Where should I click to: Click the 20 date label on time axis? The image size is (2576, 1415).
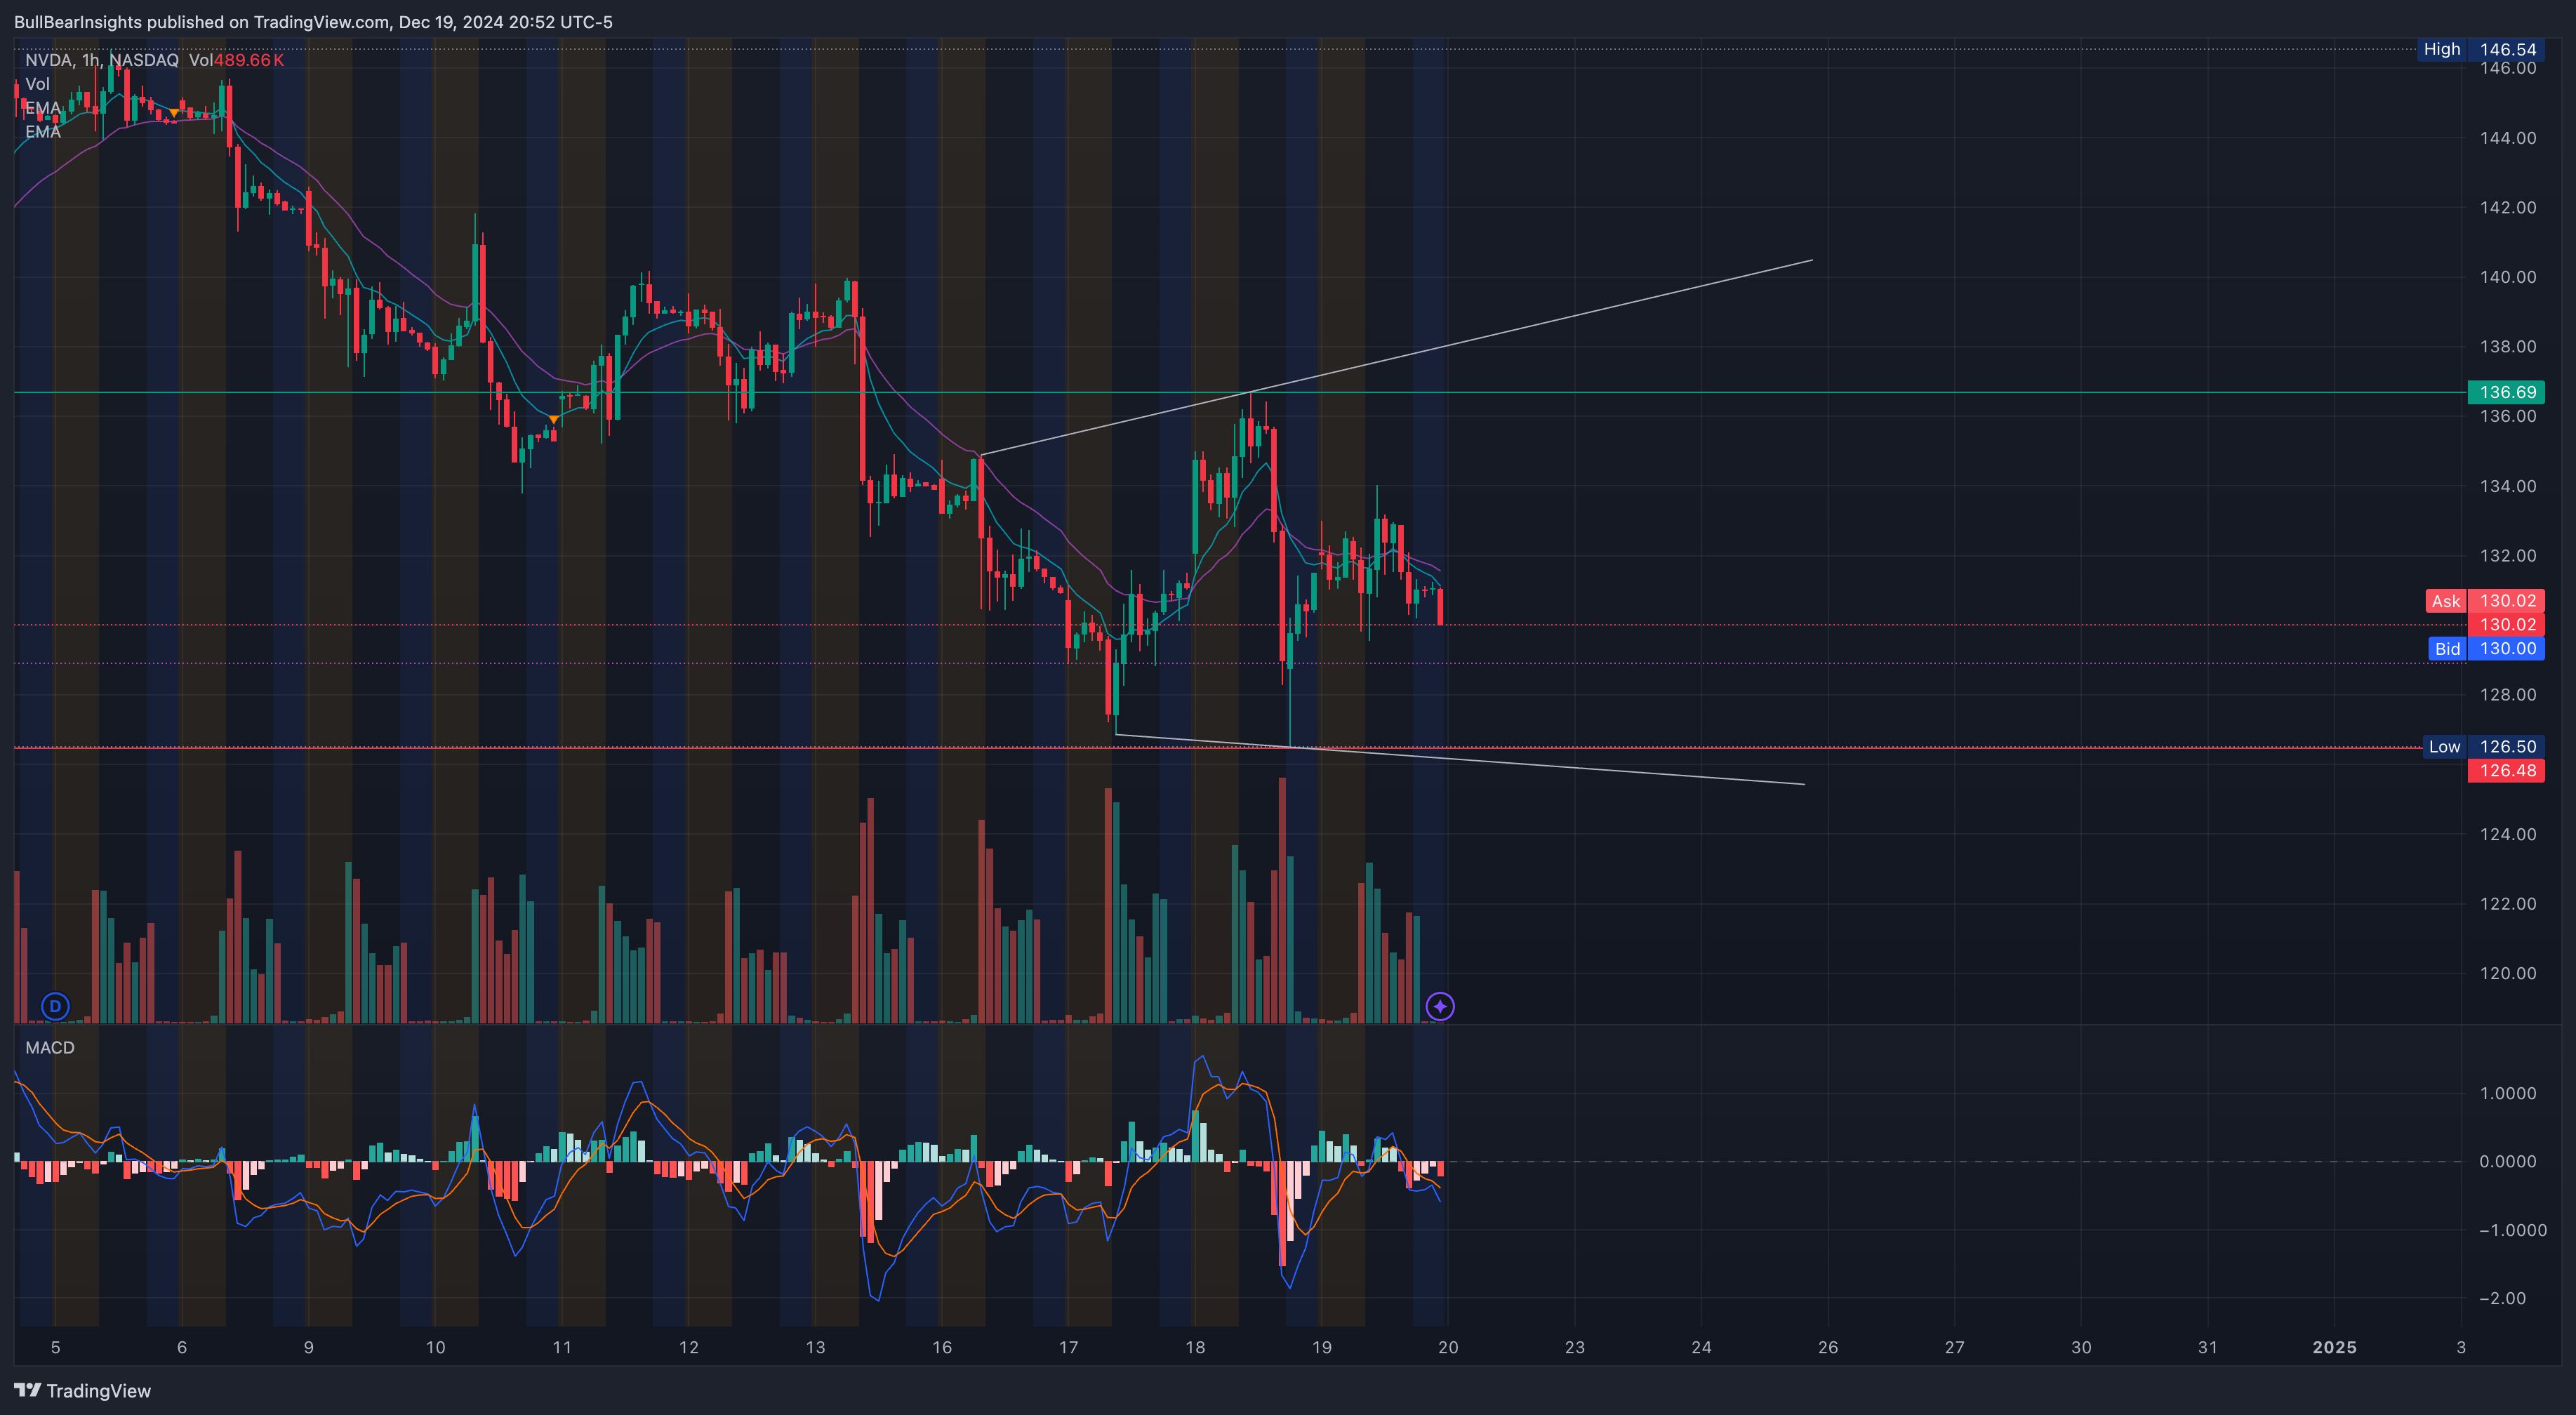click(1448, 1348)
